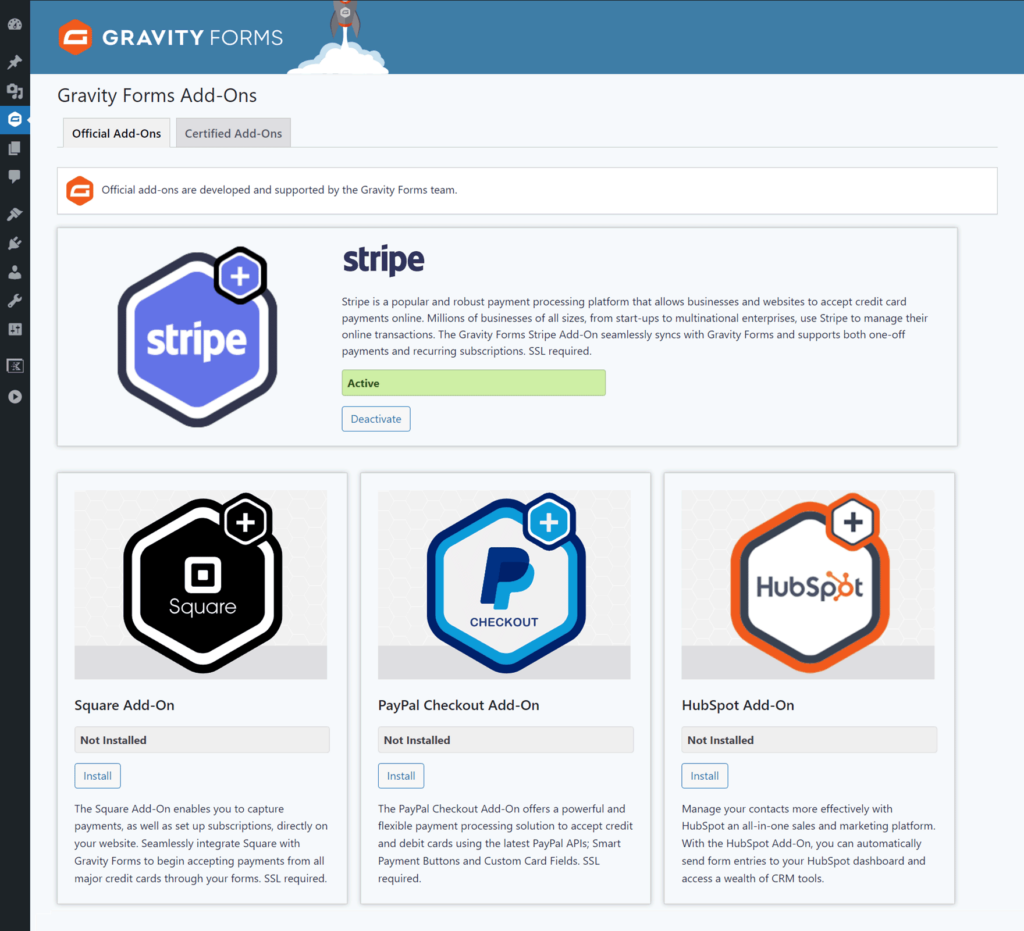Click the Users icon in the sidebar
The width and height of the screenshot is (1024, 931).
[15, 271]
